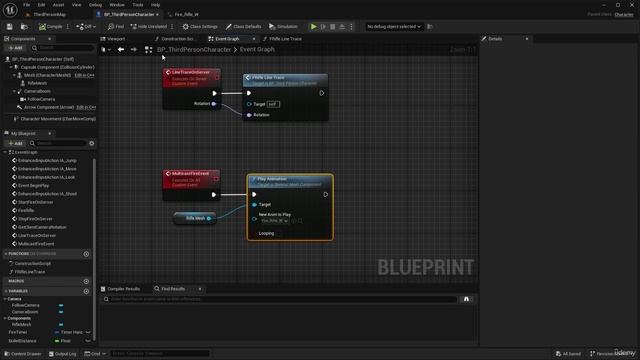This screenshot has height=360, width=640.
Task: Close the Event Graph tab
Action: tap(254, 39)
